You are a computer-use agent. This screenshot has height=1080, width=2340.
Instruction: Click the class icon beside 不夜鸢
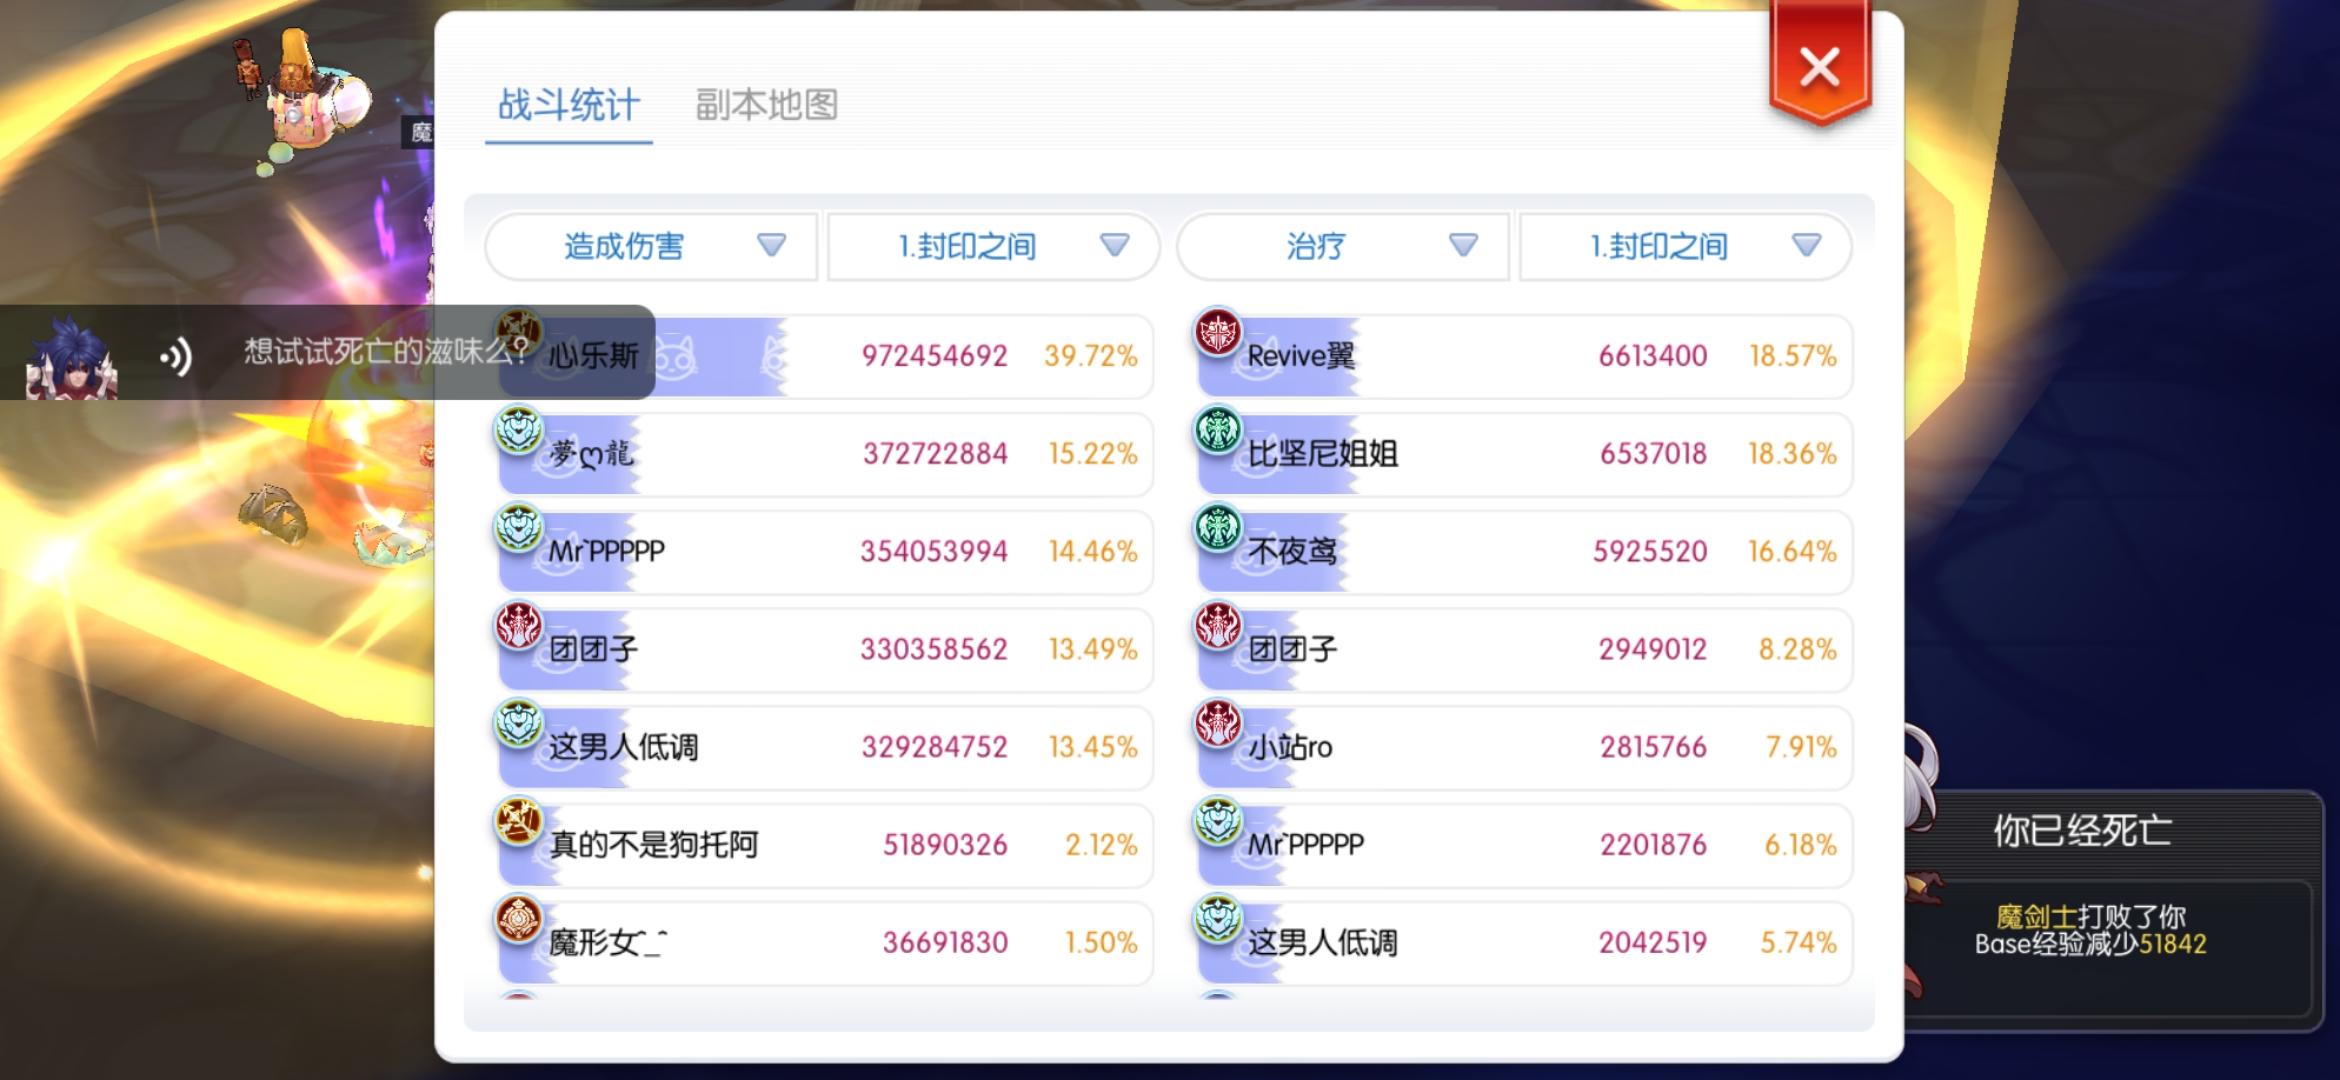click(x=1218, y=528)
